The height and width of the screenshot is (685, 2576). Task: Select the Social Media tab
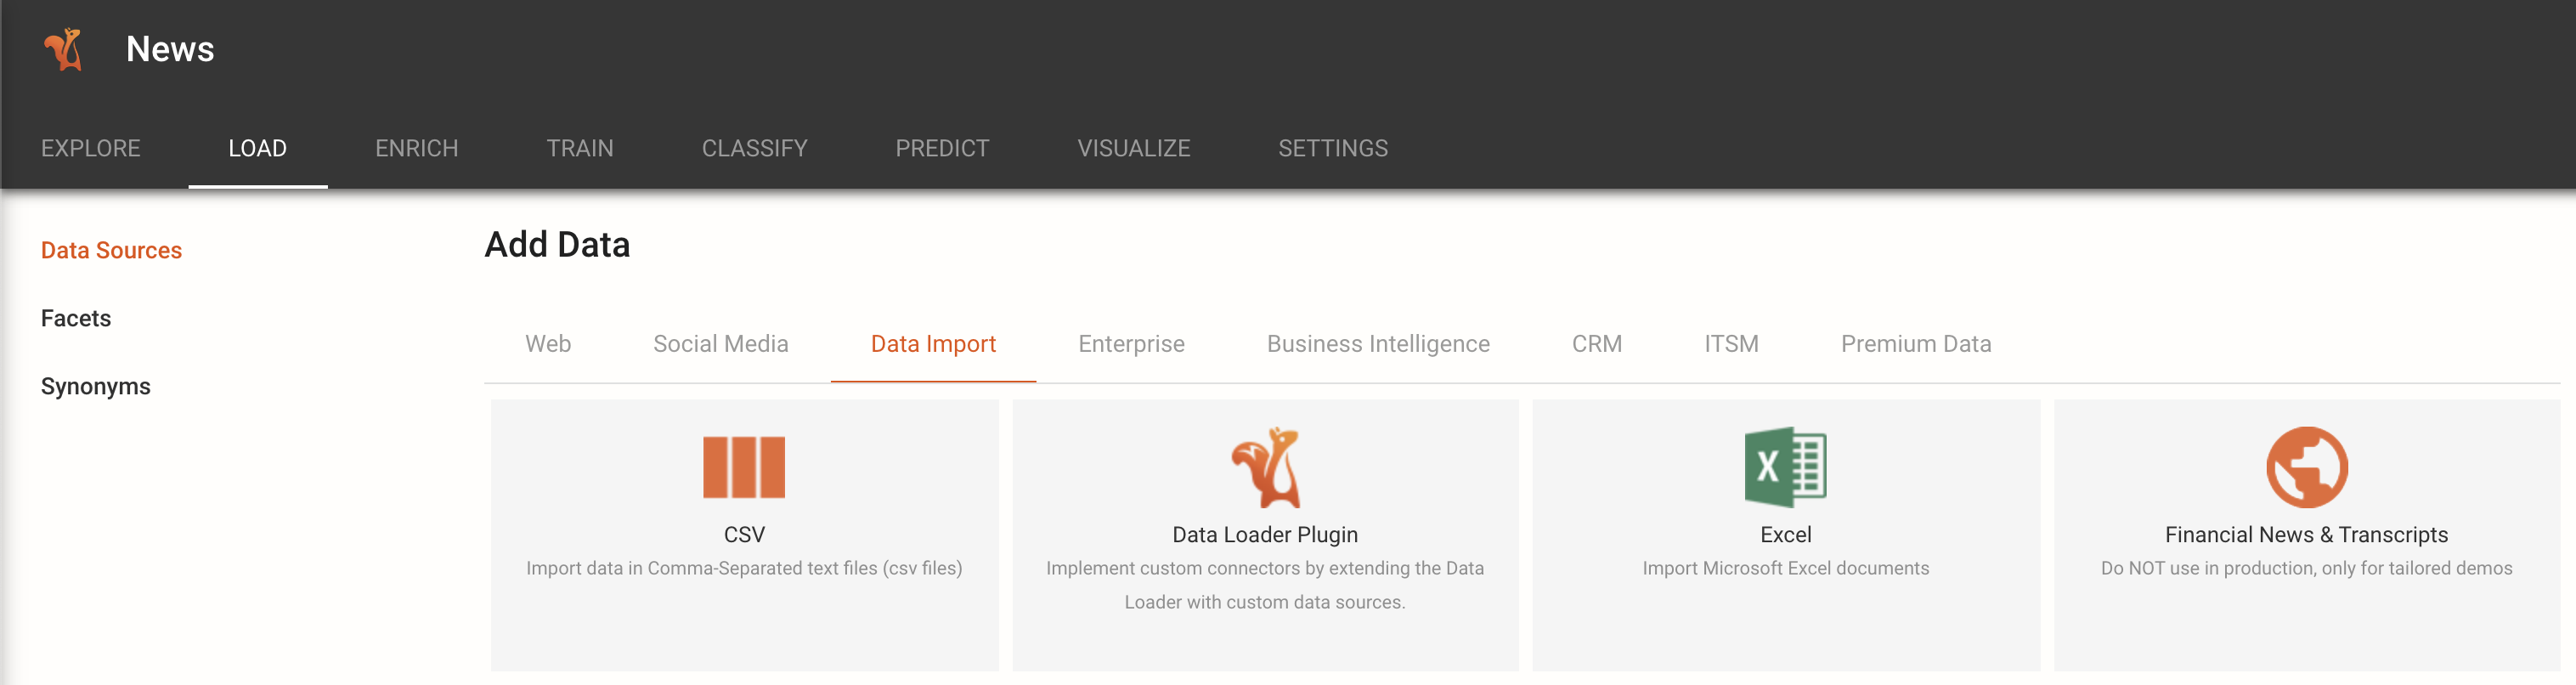[721, 344]
